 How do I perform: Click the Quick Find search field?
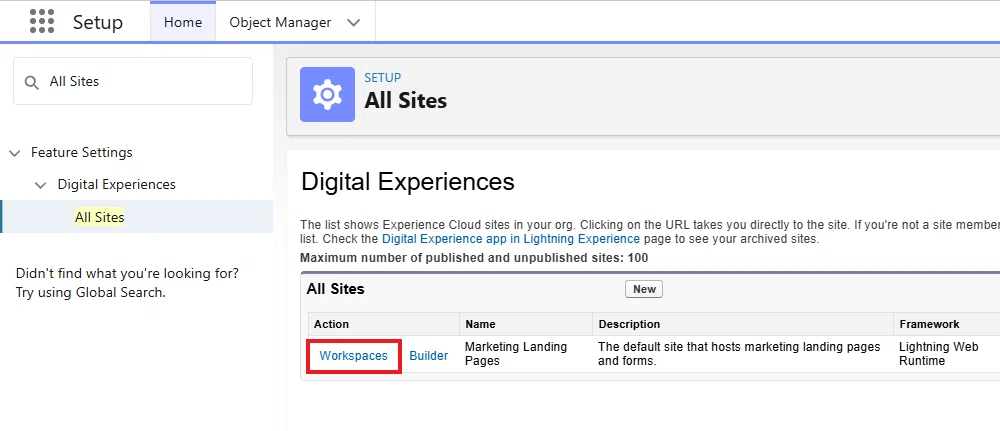tap(133, 81)
